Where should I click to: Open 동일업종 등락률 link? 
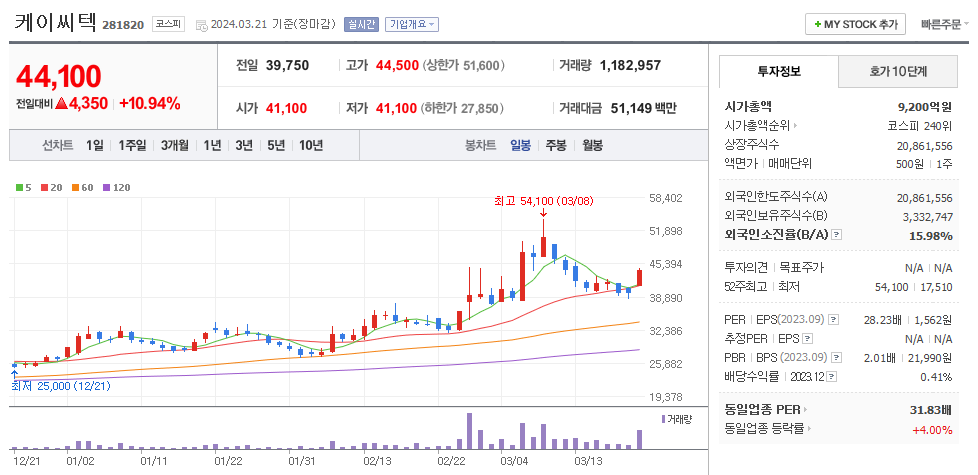click(770, 429)
